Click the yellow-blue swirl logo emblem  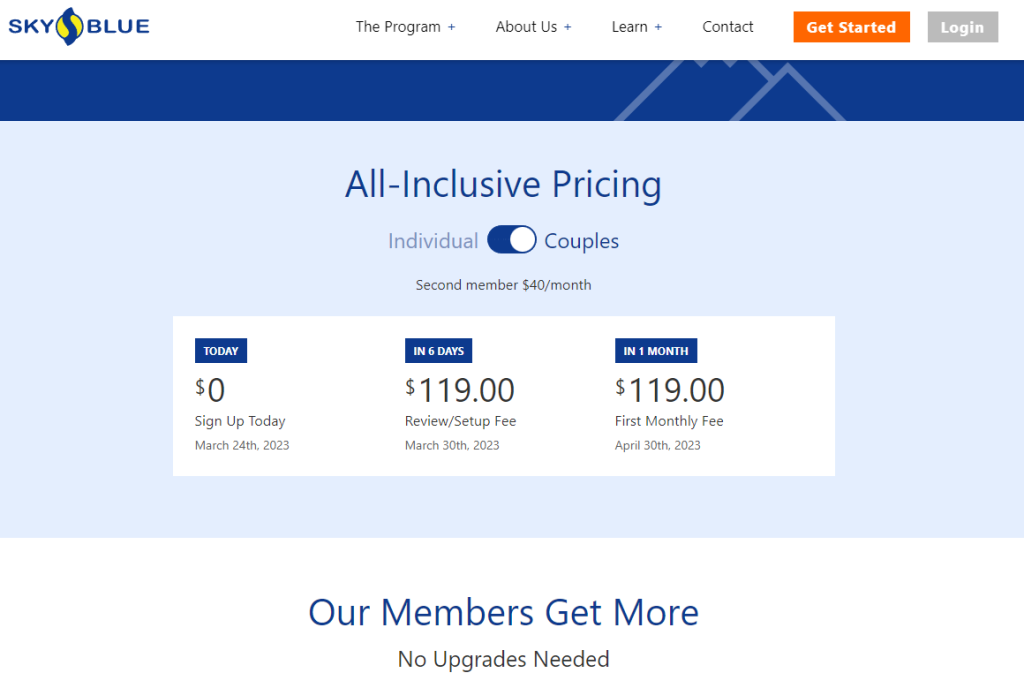(69, 27)
